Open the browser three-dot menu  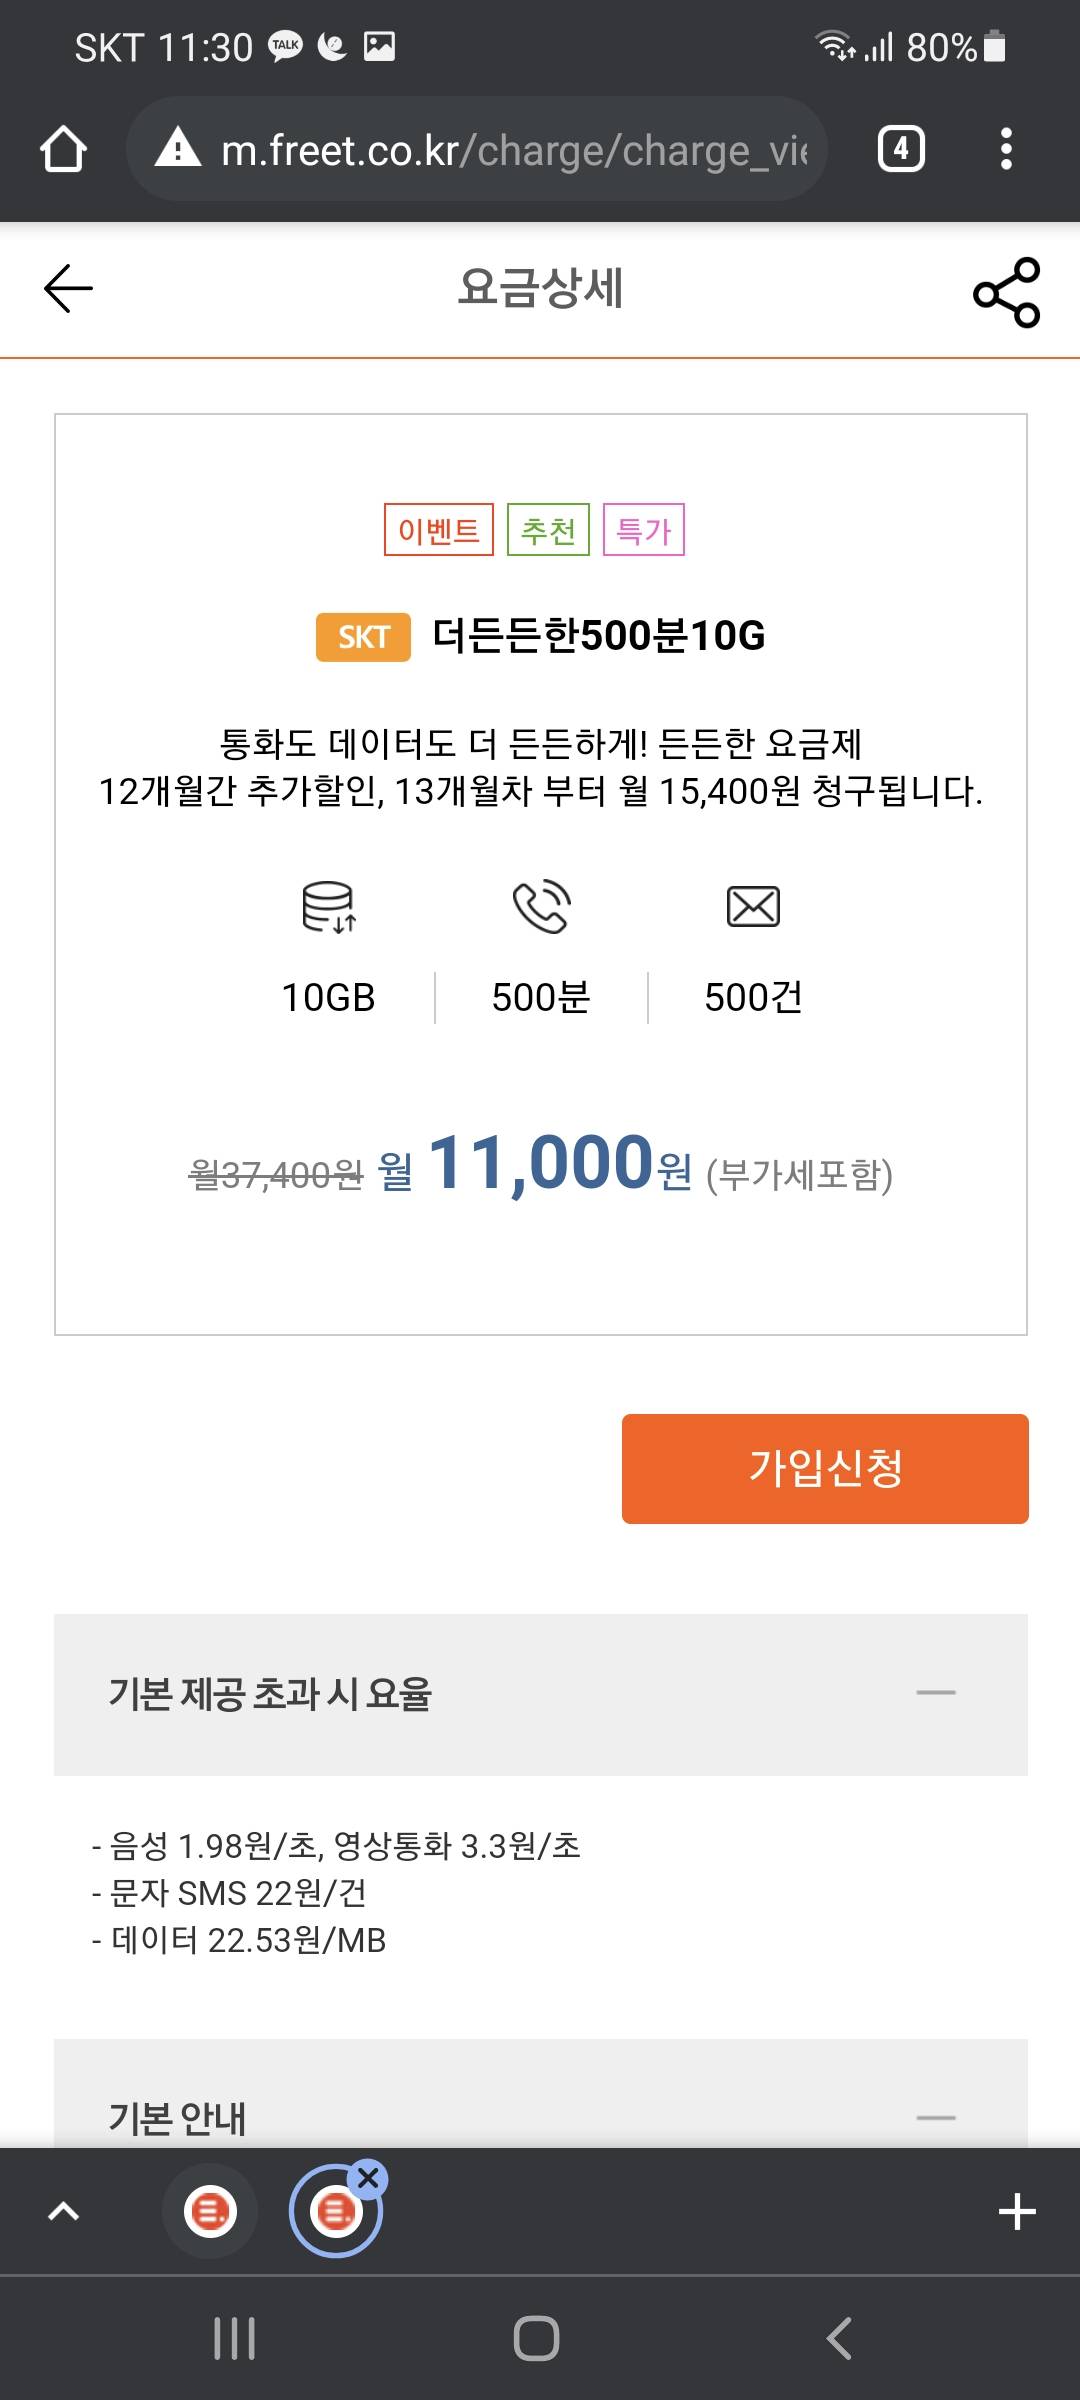point(1006,150)
